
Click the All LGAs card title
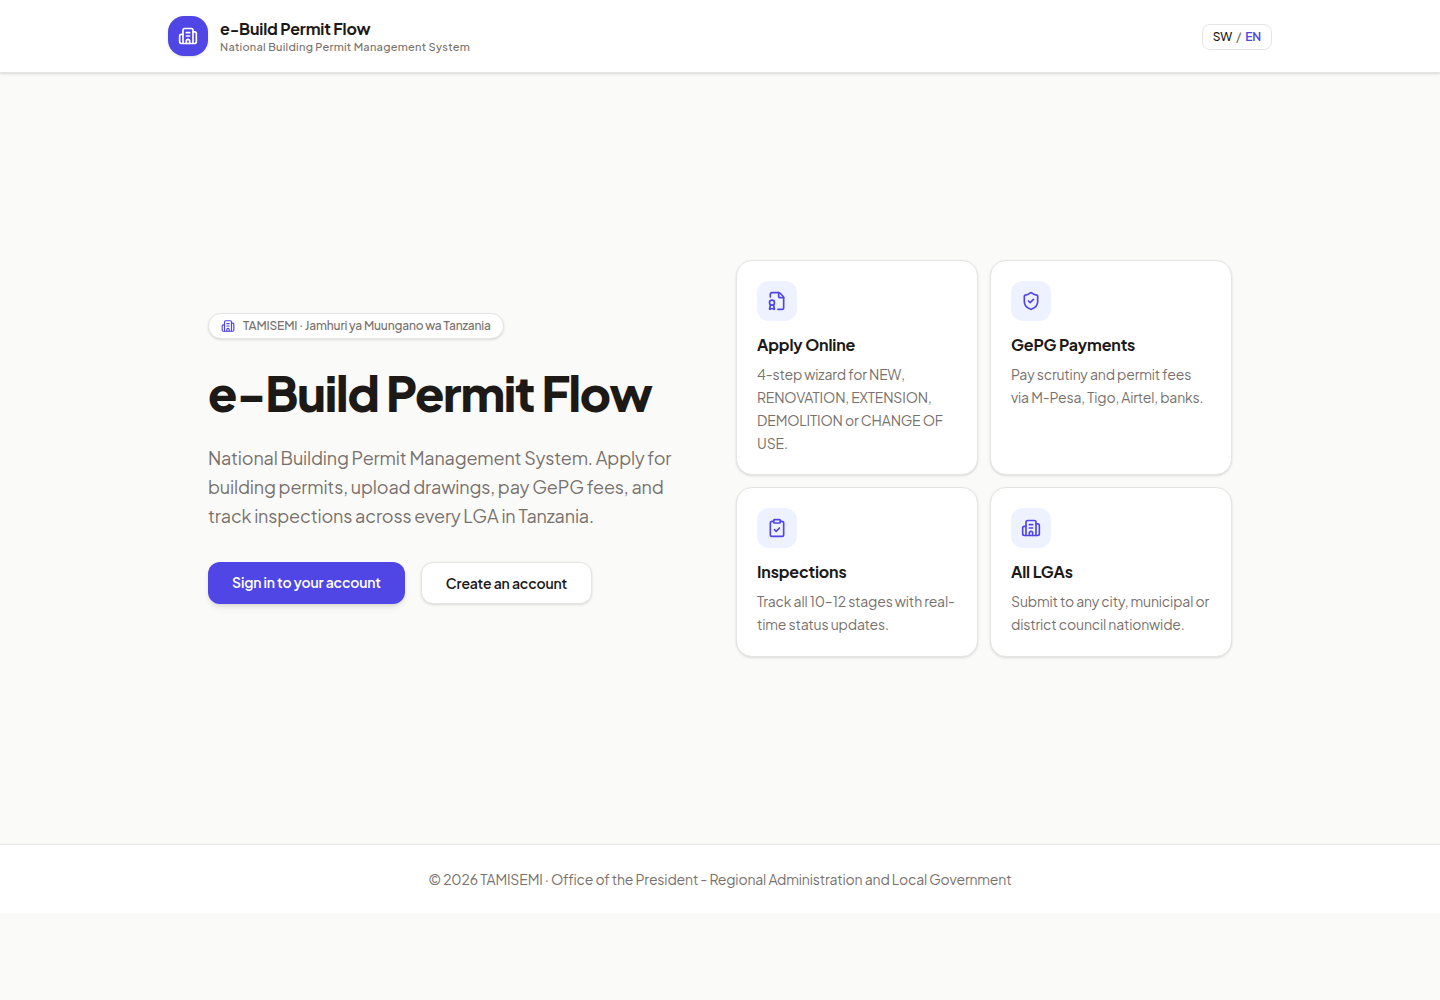(x=1042, y=572)
